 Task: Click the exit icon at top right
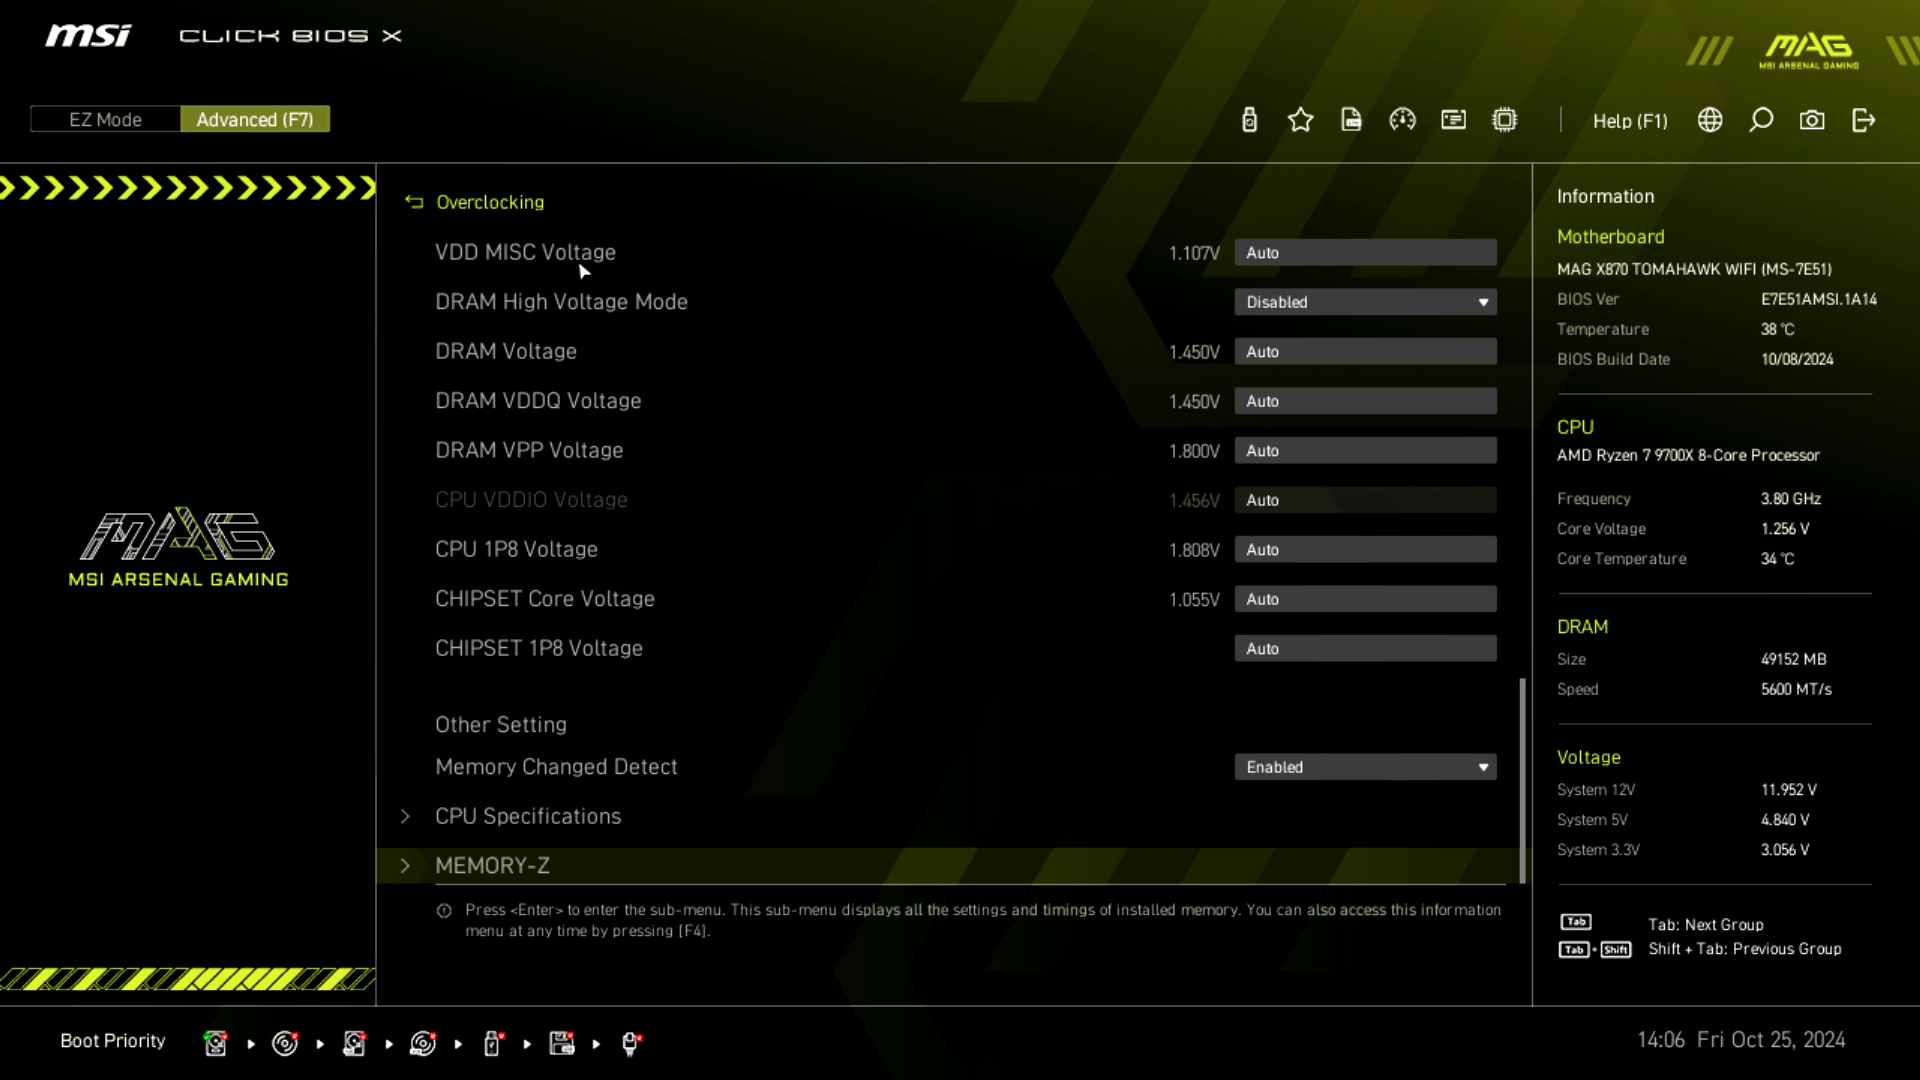click(x=1863, y=120)
